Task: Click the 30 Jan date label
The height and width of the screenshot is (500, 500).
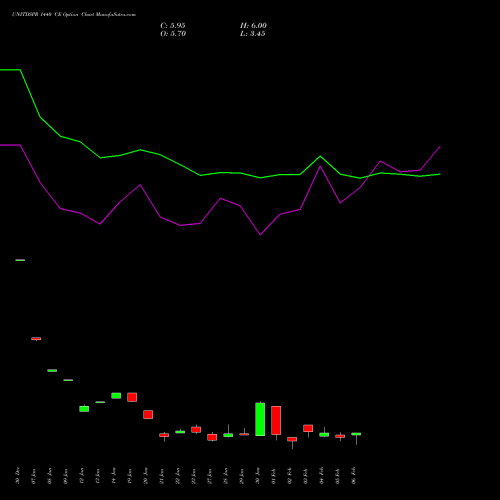Action: coord(258,476)
